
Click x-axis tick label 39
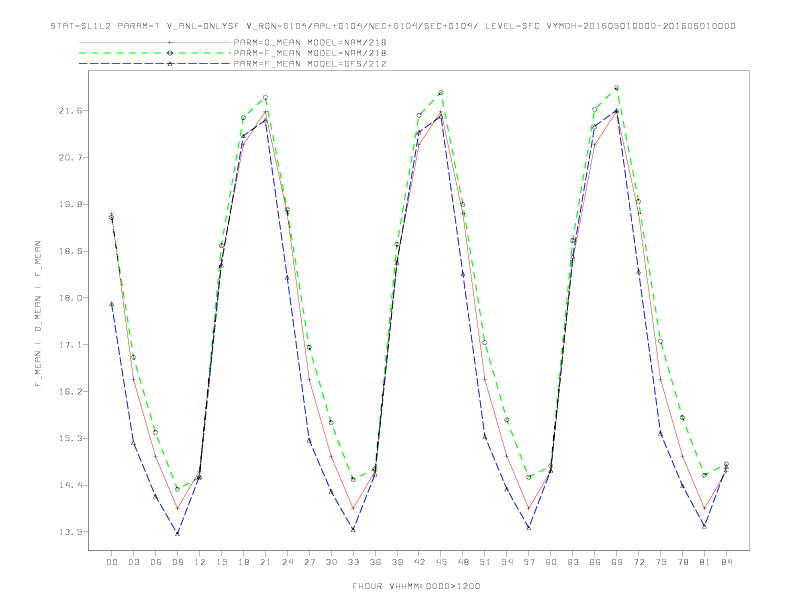(397, 562)
